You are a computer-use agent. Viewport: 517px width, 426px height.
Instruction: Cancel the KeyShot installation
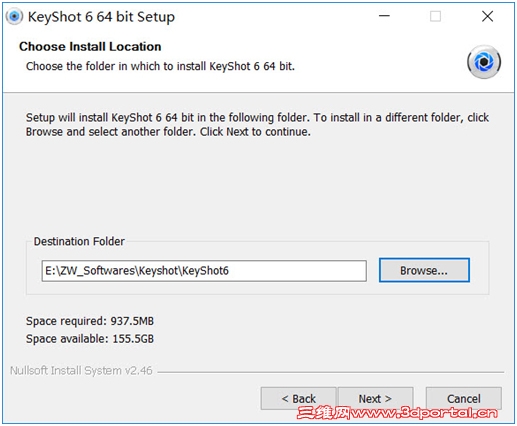[463, 398]
